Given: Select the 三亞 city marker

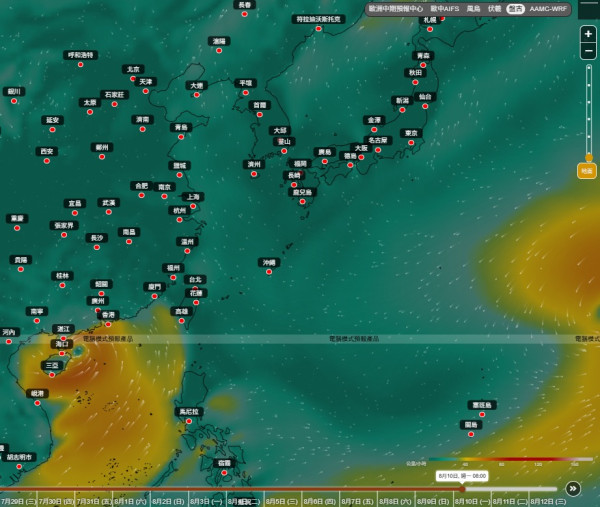Looking at the screenshot, I should click(52, 375).
